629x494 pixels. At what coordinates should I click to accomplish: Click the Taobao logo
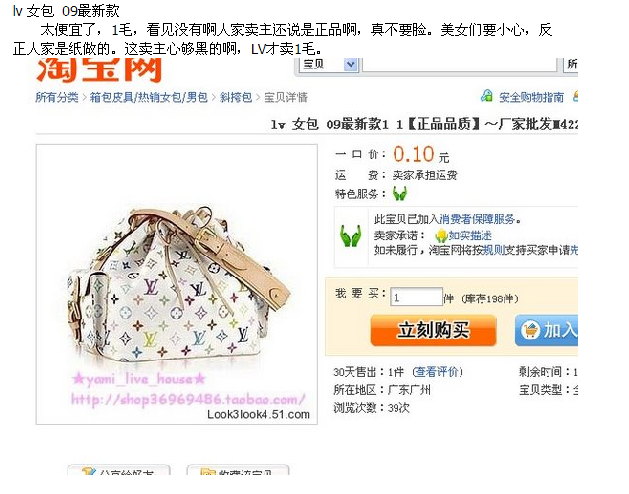pos(99,70)
